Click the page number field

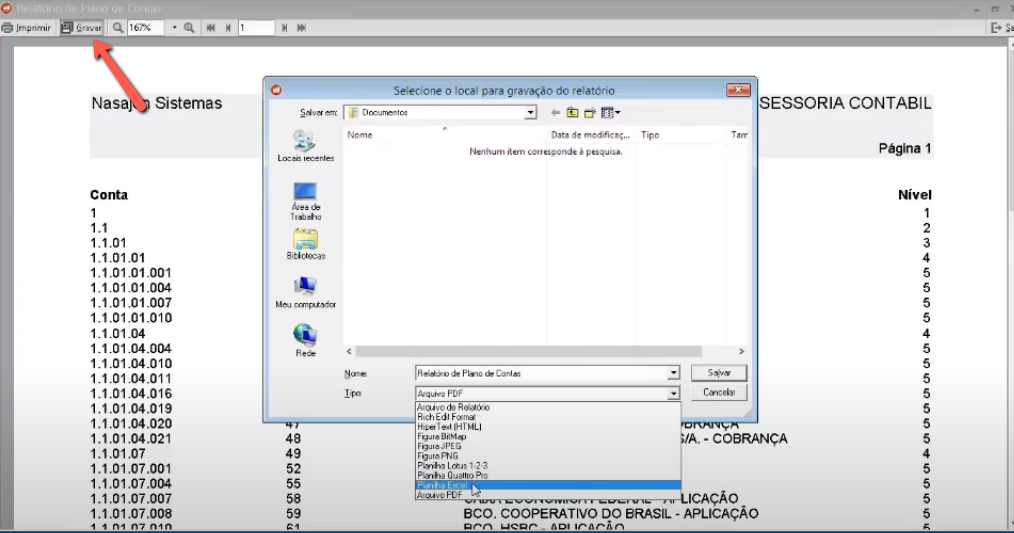coord(256,28)
